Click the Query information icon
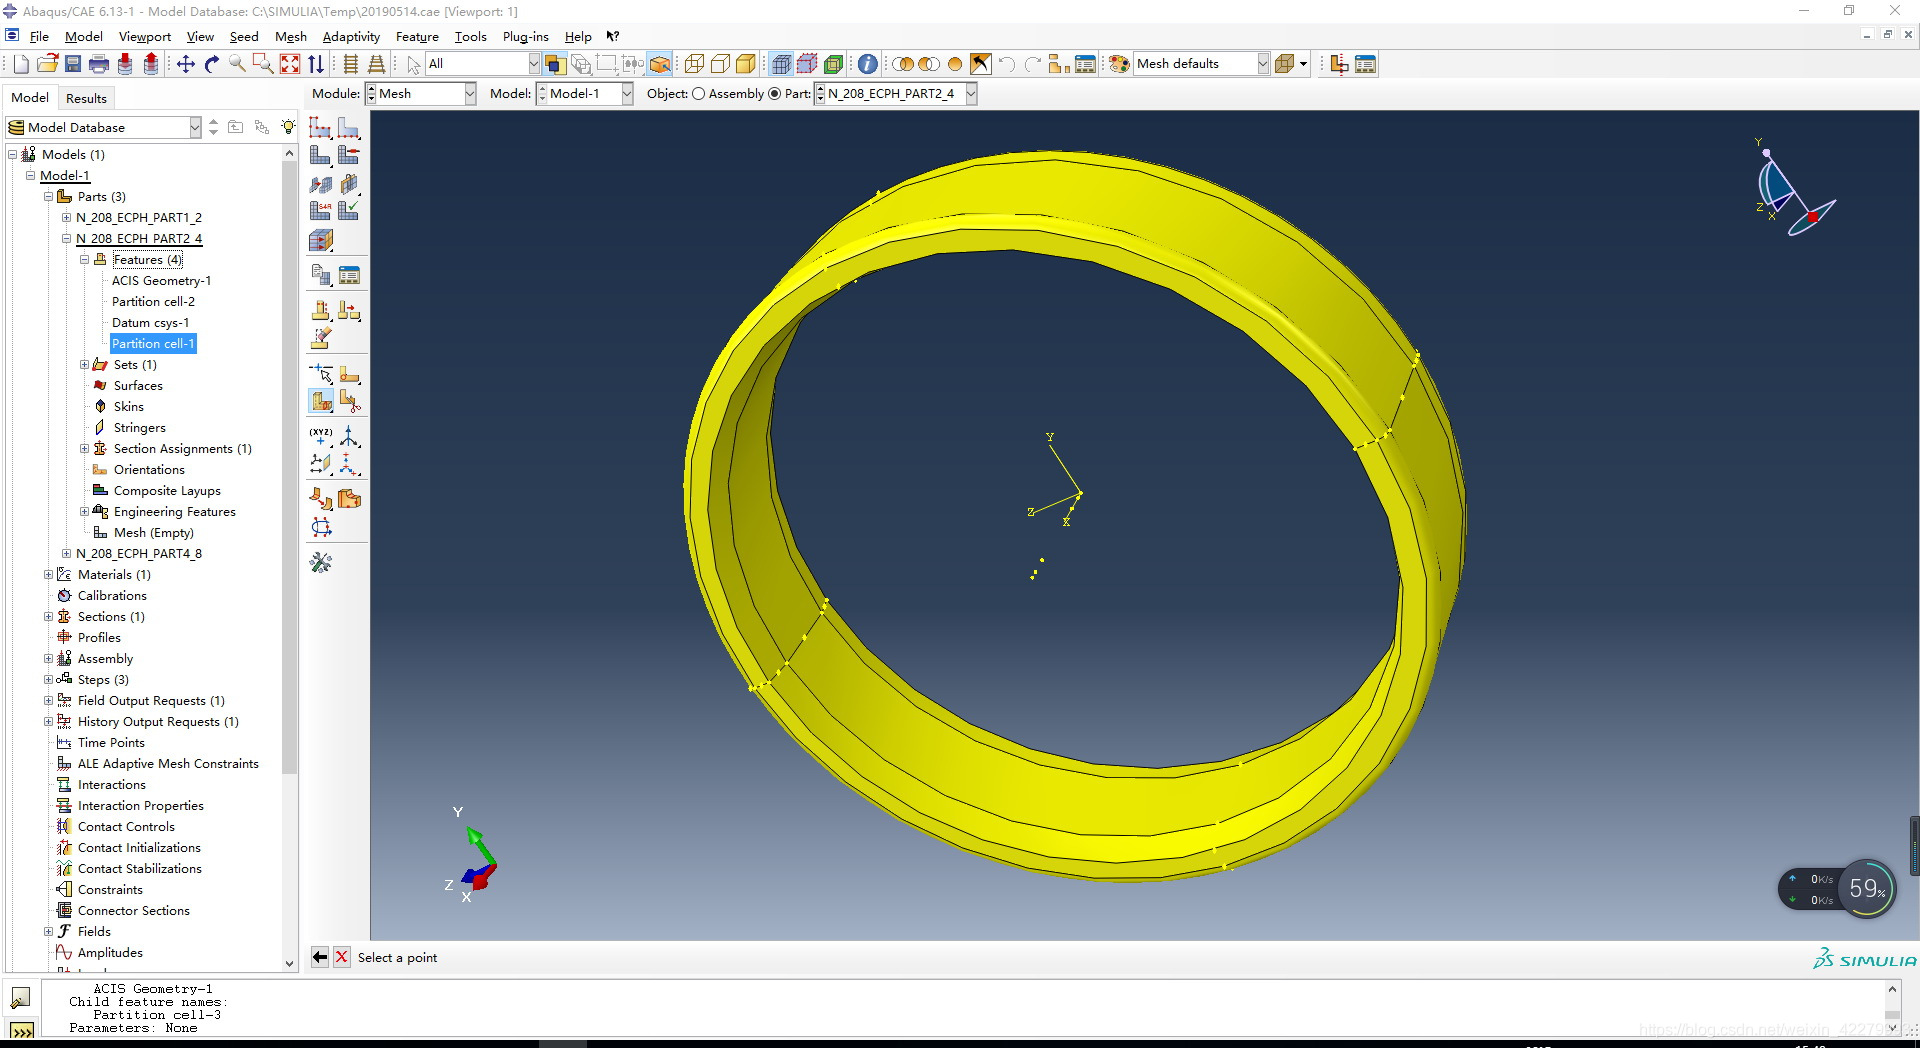 (x=867, y=64)
